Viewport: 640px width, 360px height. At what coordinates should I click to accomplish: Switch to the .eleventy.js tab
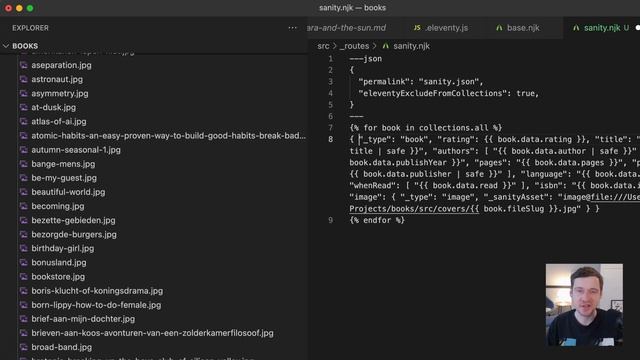click(x=446, y=28)
